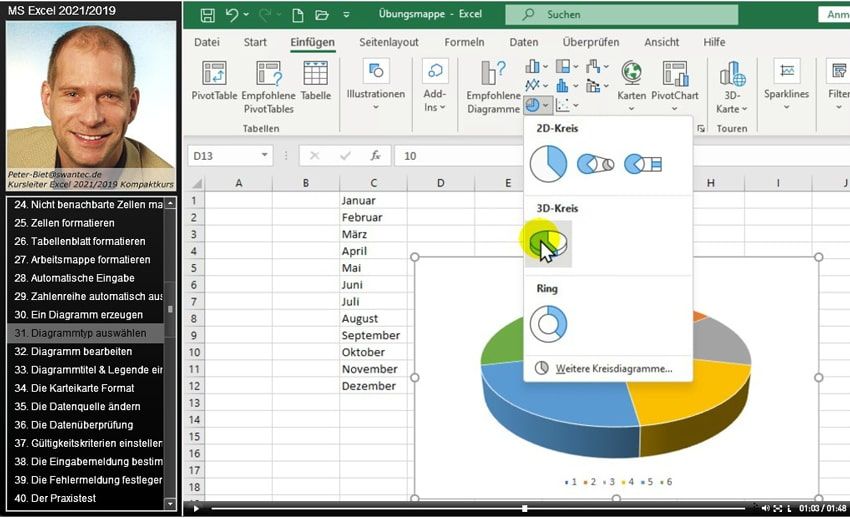850x519 pixels.
Task: Open the Seitenlayout ribbon tab
Action: 389,42
